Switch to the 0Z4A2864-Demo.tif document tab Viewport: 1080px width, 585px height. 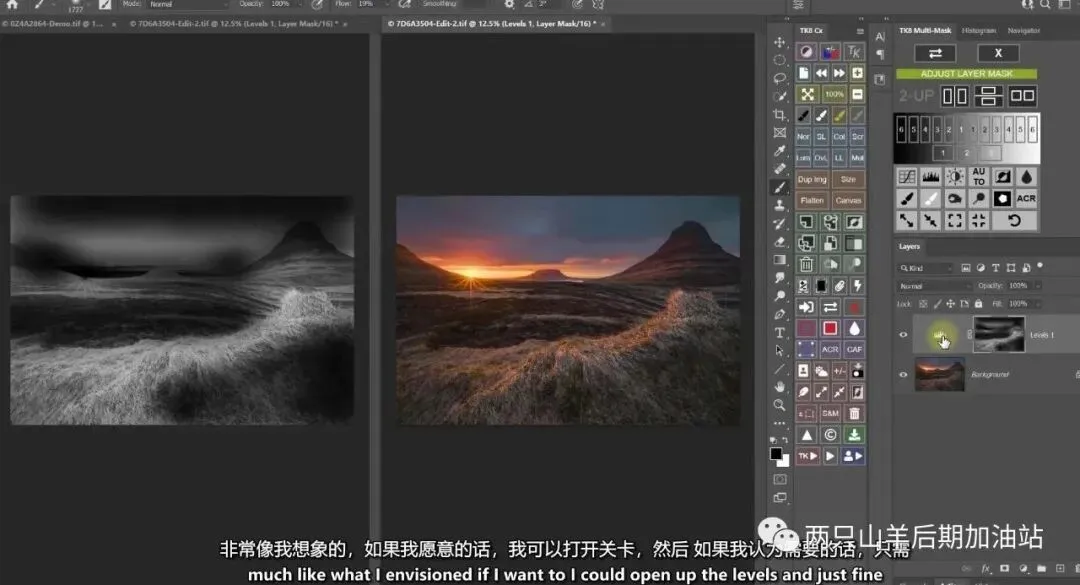click(53, 23)
